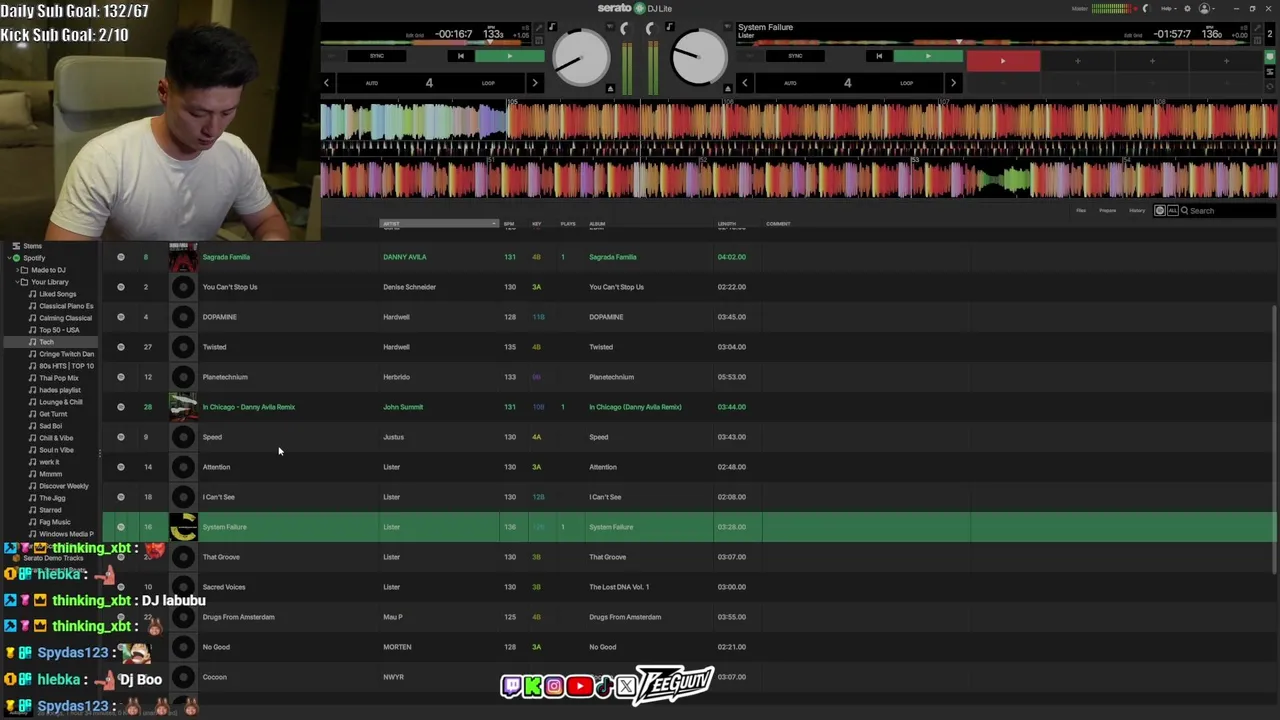Screen dimensions: 1280x720
Task: Open Thai Pop Mix playlist
Action: pyautogui.click(x=58, y=378)
